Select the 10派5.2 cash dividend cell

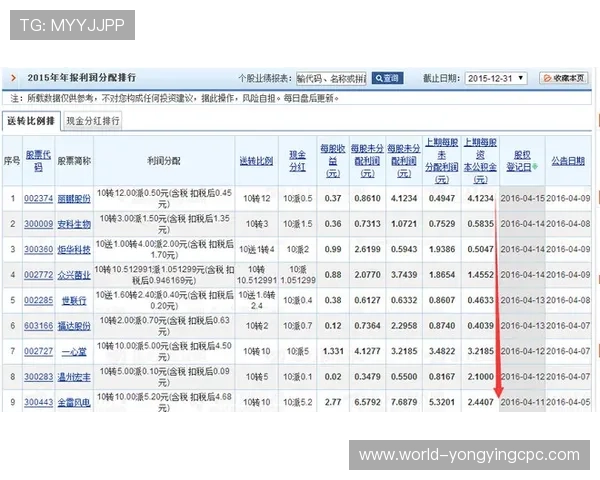(x=297, y=402)
